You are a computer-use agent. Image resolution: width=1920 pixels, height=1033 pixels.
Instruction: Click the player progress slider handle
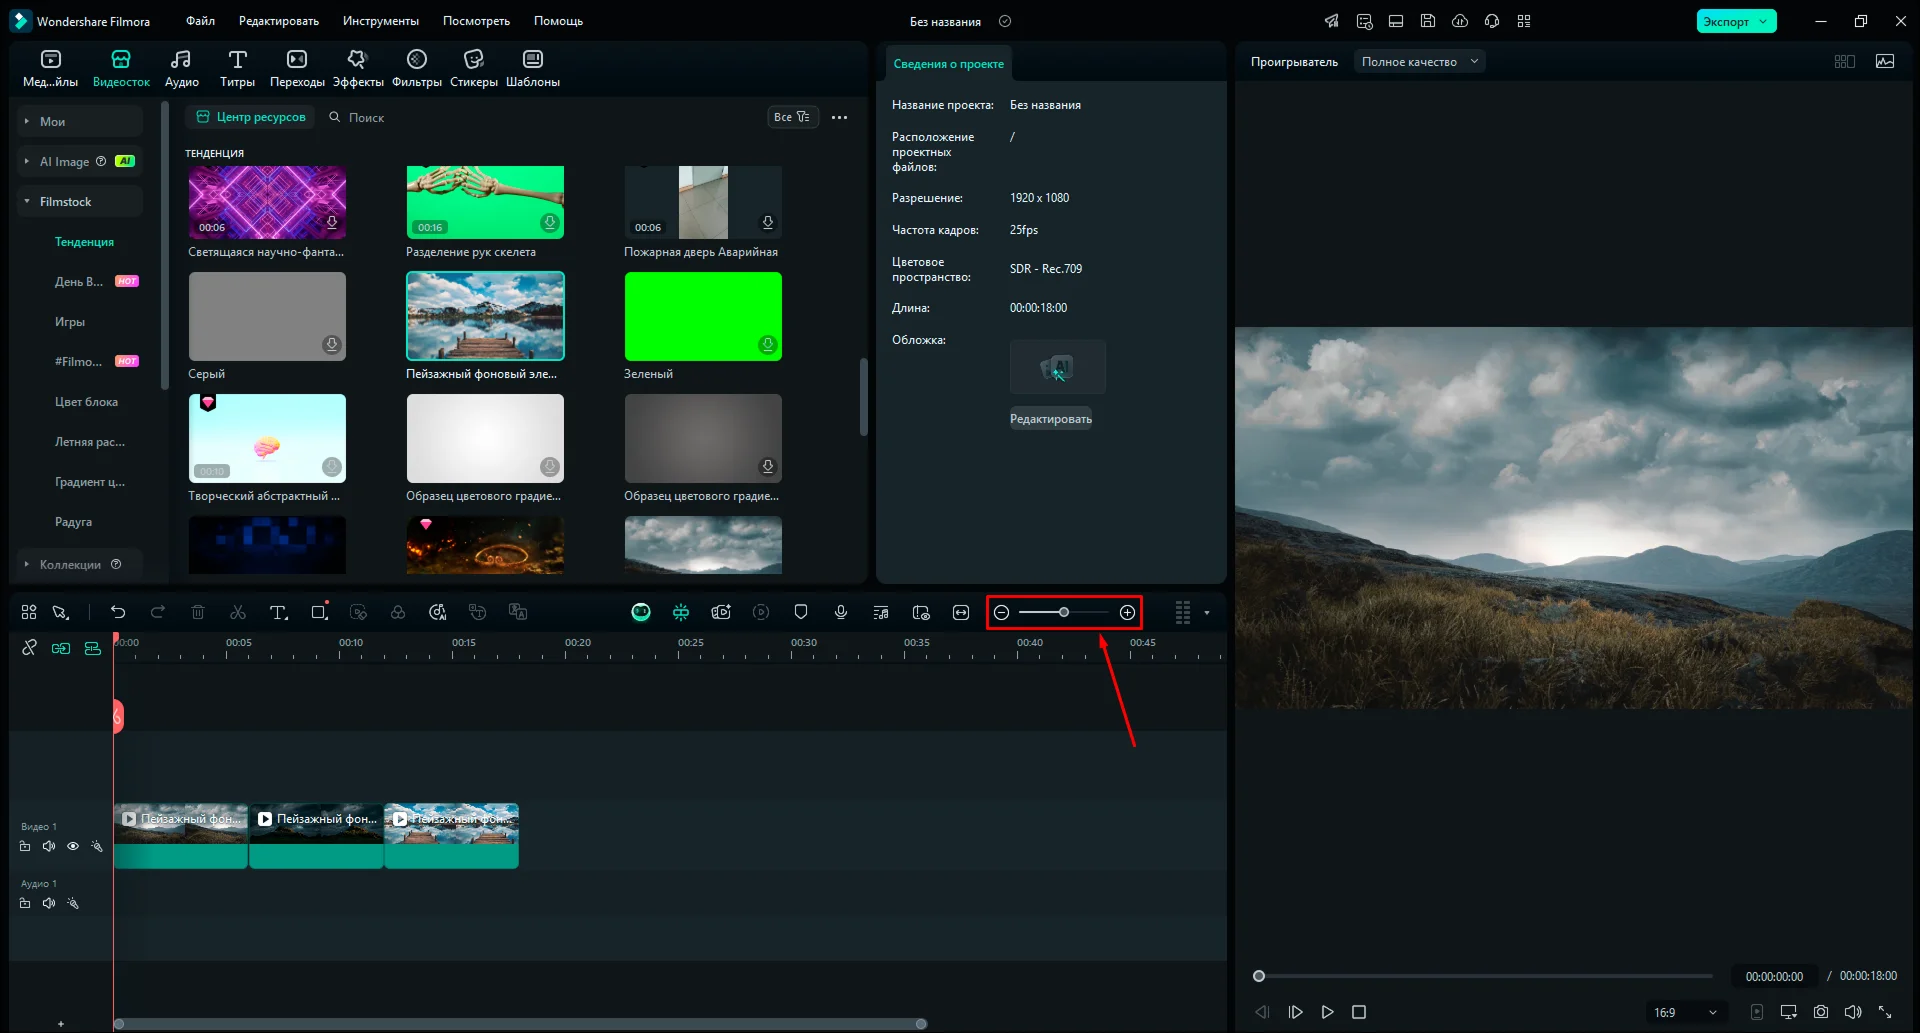point(1259,976)
